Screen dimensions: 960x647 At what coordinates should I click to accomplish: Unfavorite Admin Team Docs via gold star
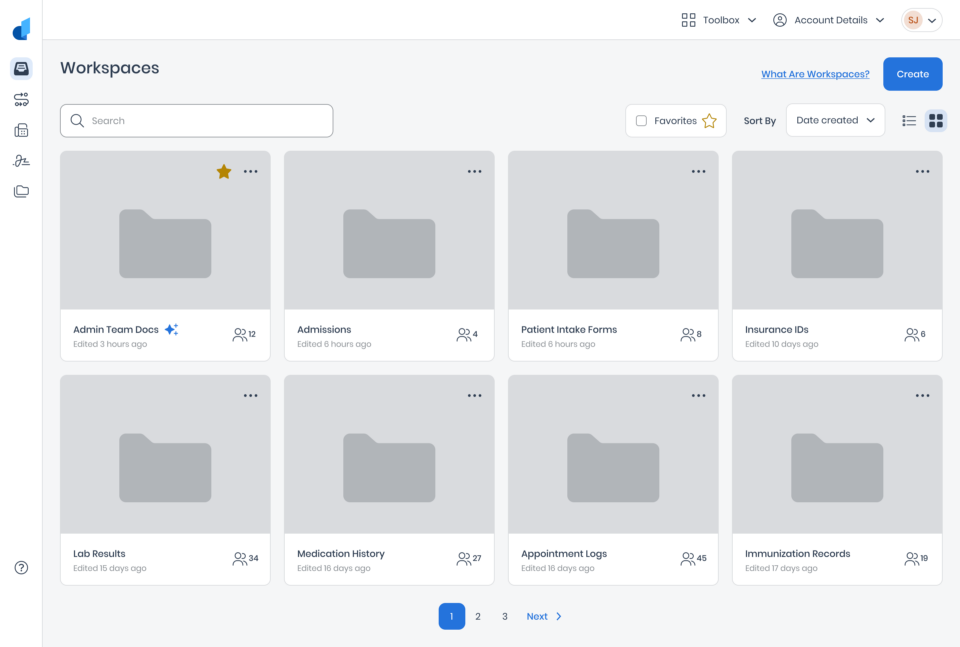224,171
